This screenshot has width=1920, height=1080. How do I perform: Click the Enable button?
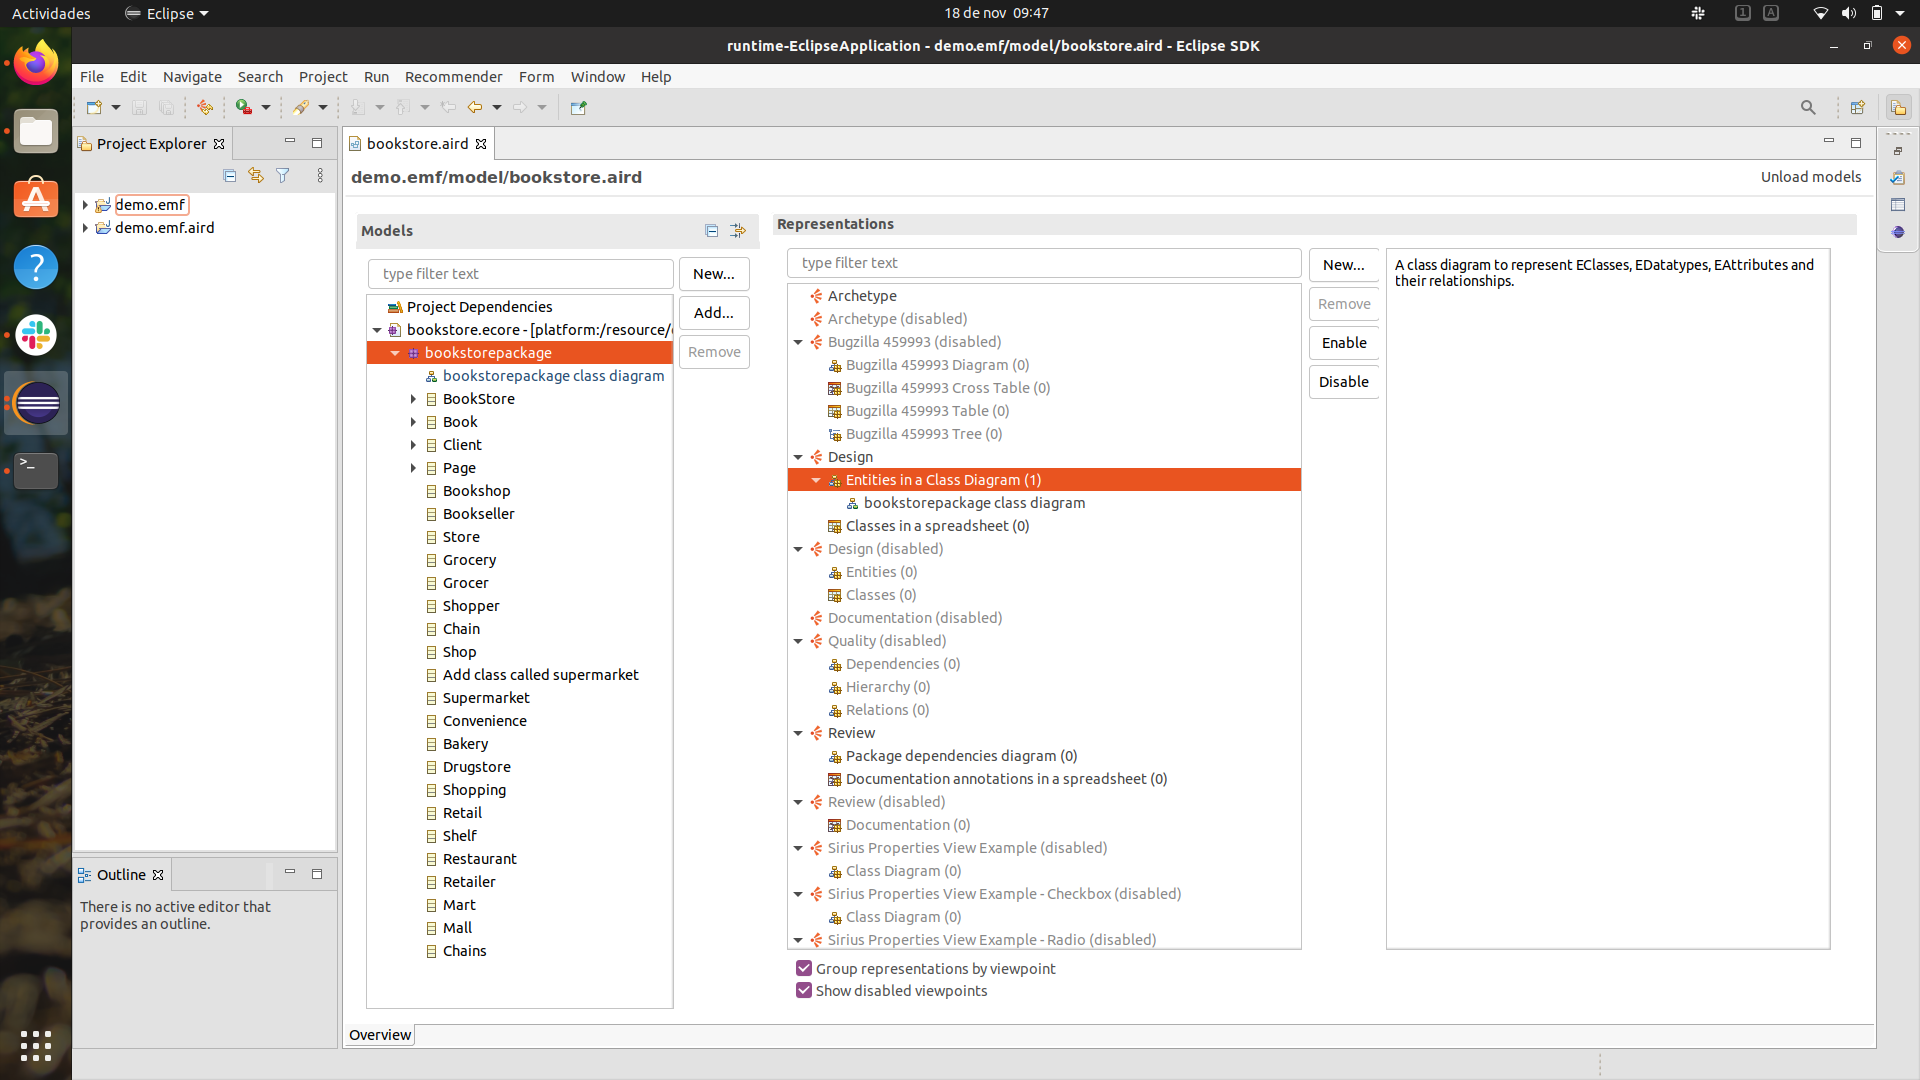click(x=1344, y=343)
